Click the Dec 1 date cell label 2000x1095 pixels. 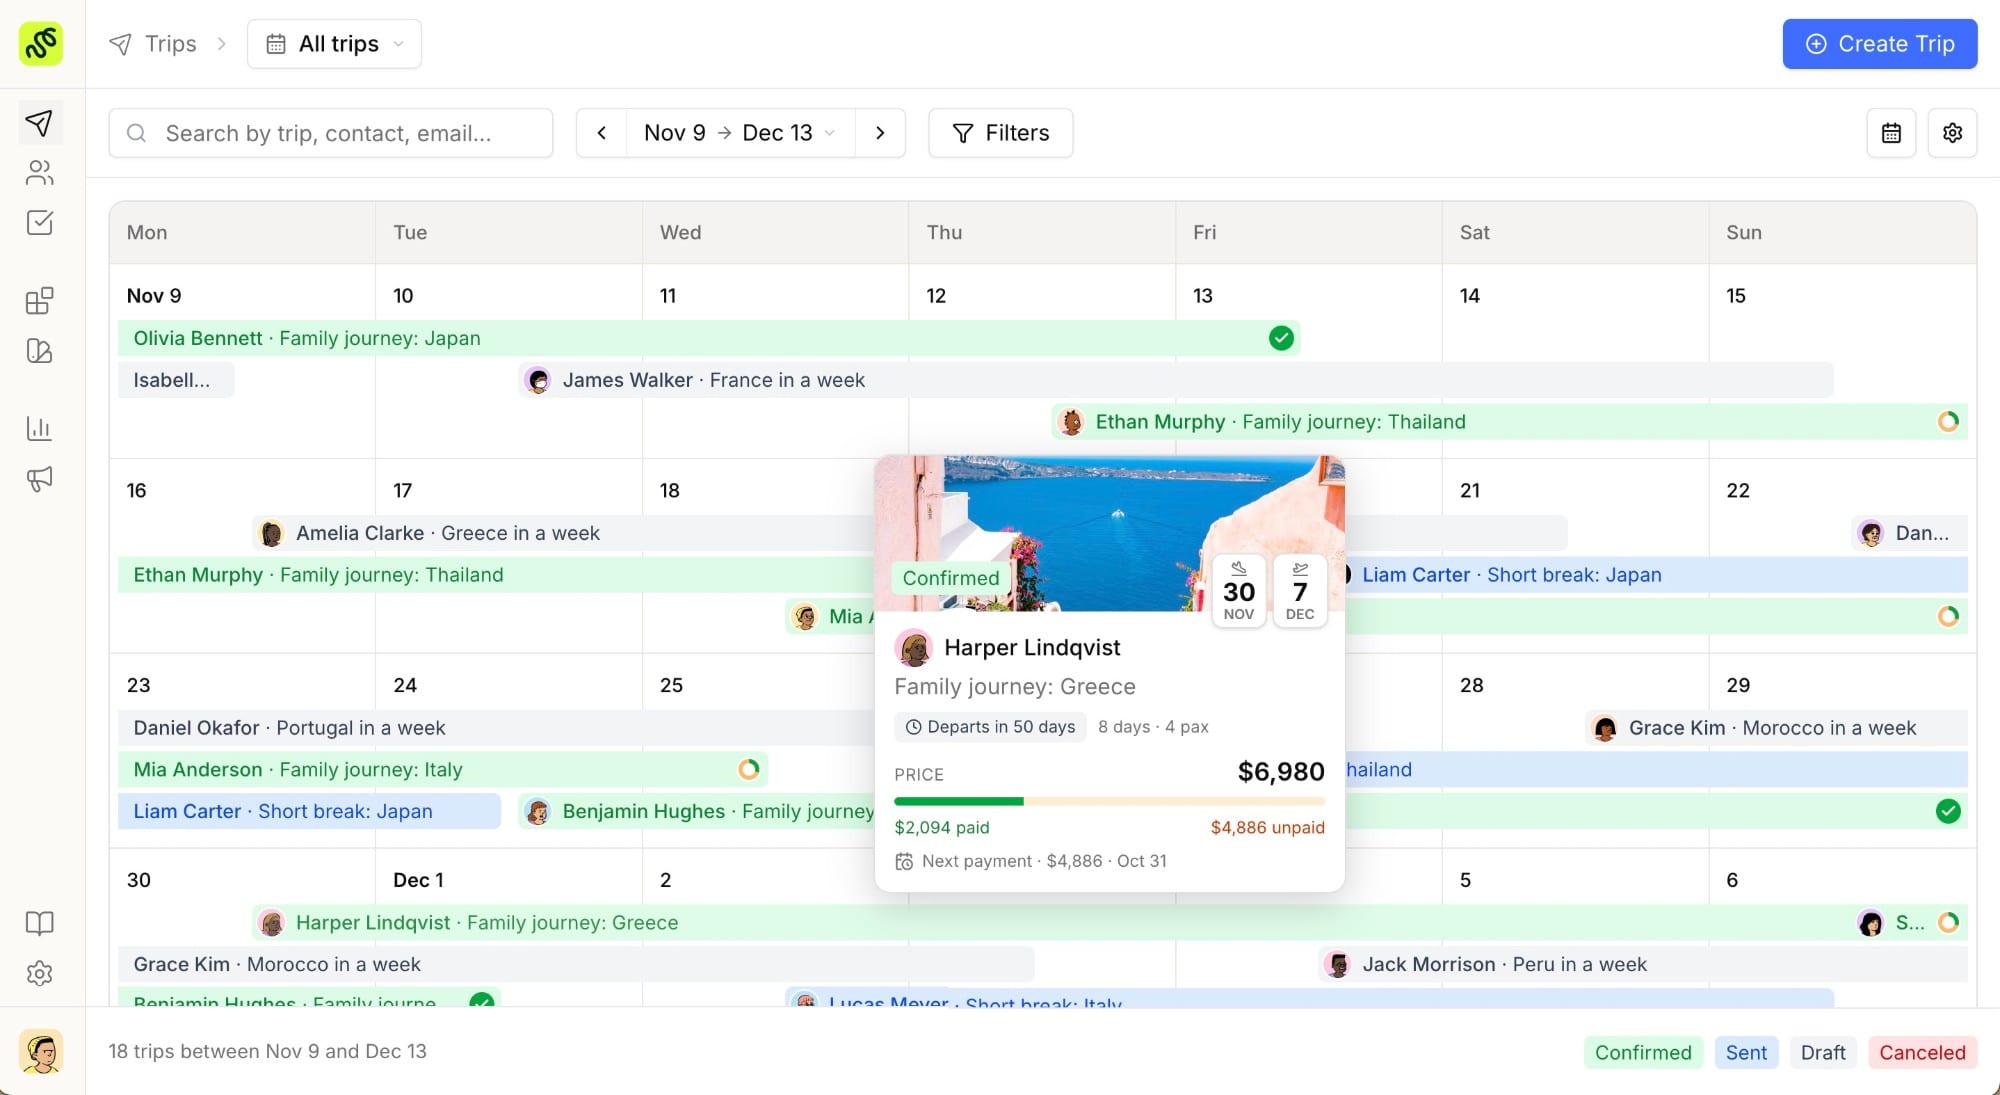[418, 880]
